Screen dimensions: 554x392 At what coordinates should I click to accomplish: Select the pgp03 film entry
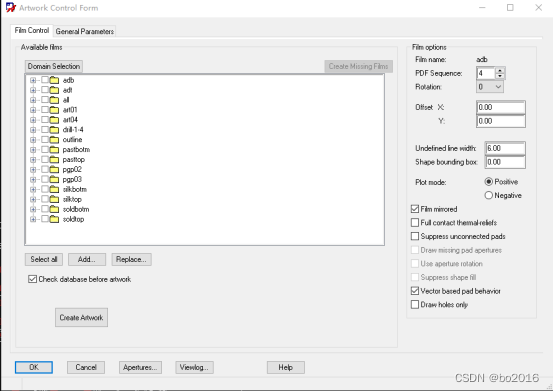coord(72,180)
